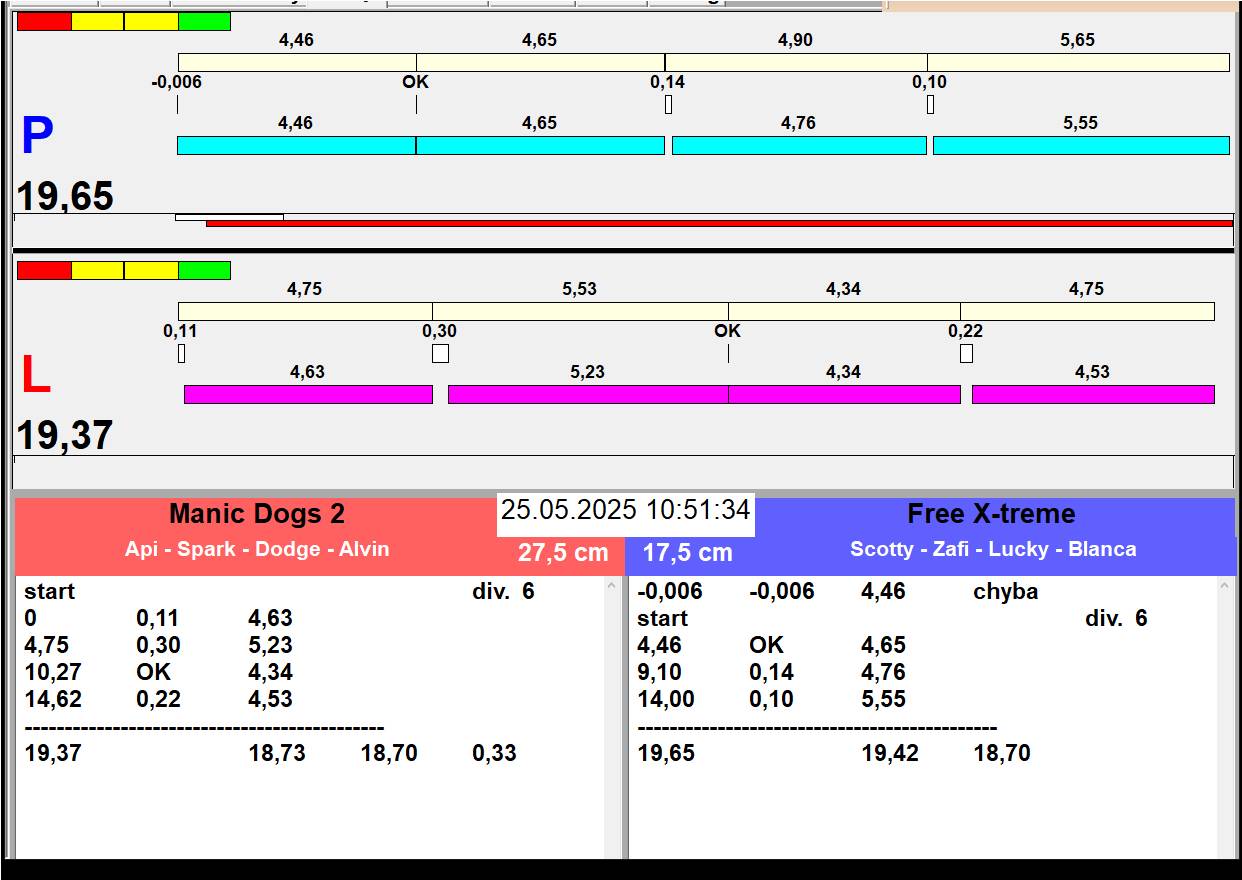Click the red progress bar under P lane

[718, 223]
